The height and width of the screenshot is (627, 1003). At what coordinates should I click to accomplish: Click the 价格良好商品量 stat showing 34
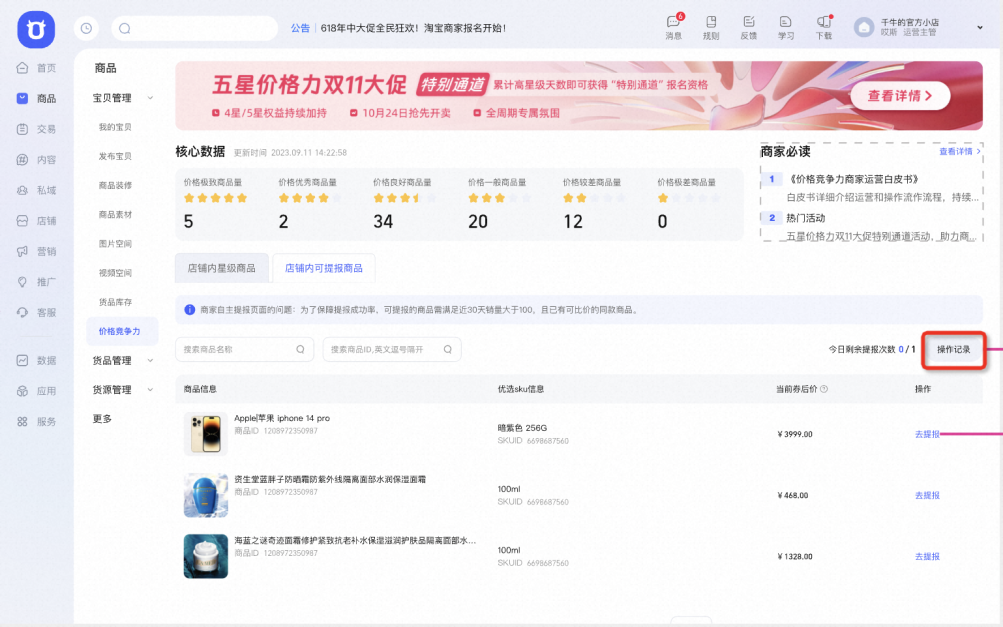[x=405, y=204]
